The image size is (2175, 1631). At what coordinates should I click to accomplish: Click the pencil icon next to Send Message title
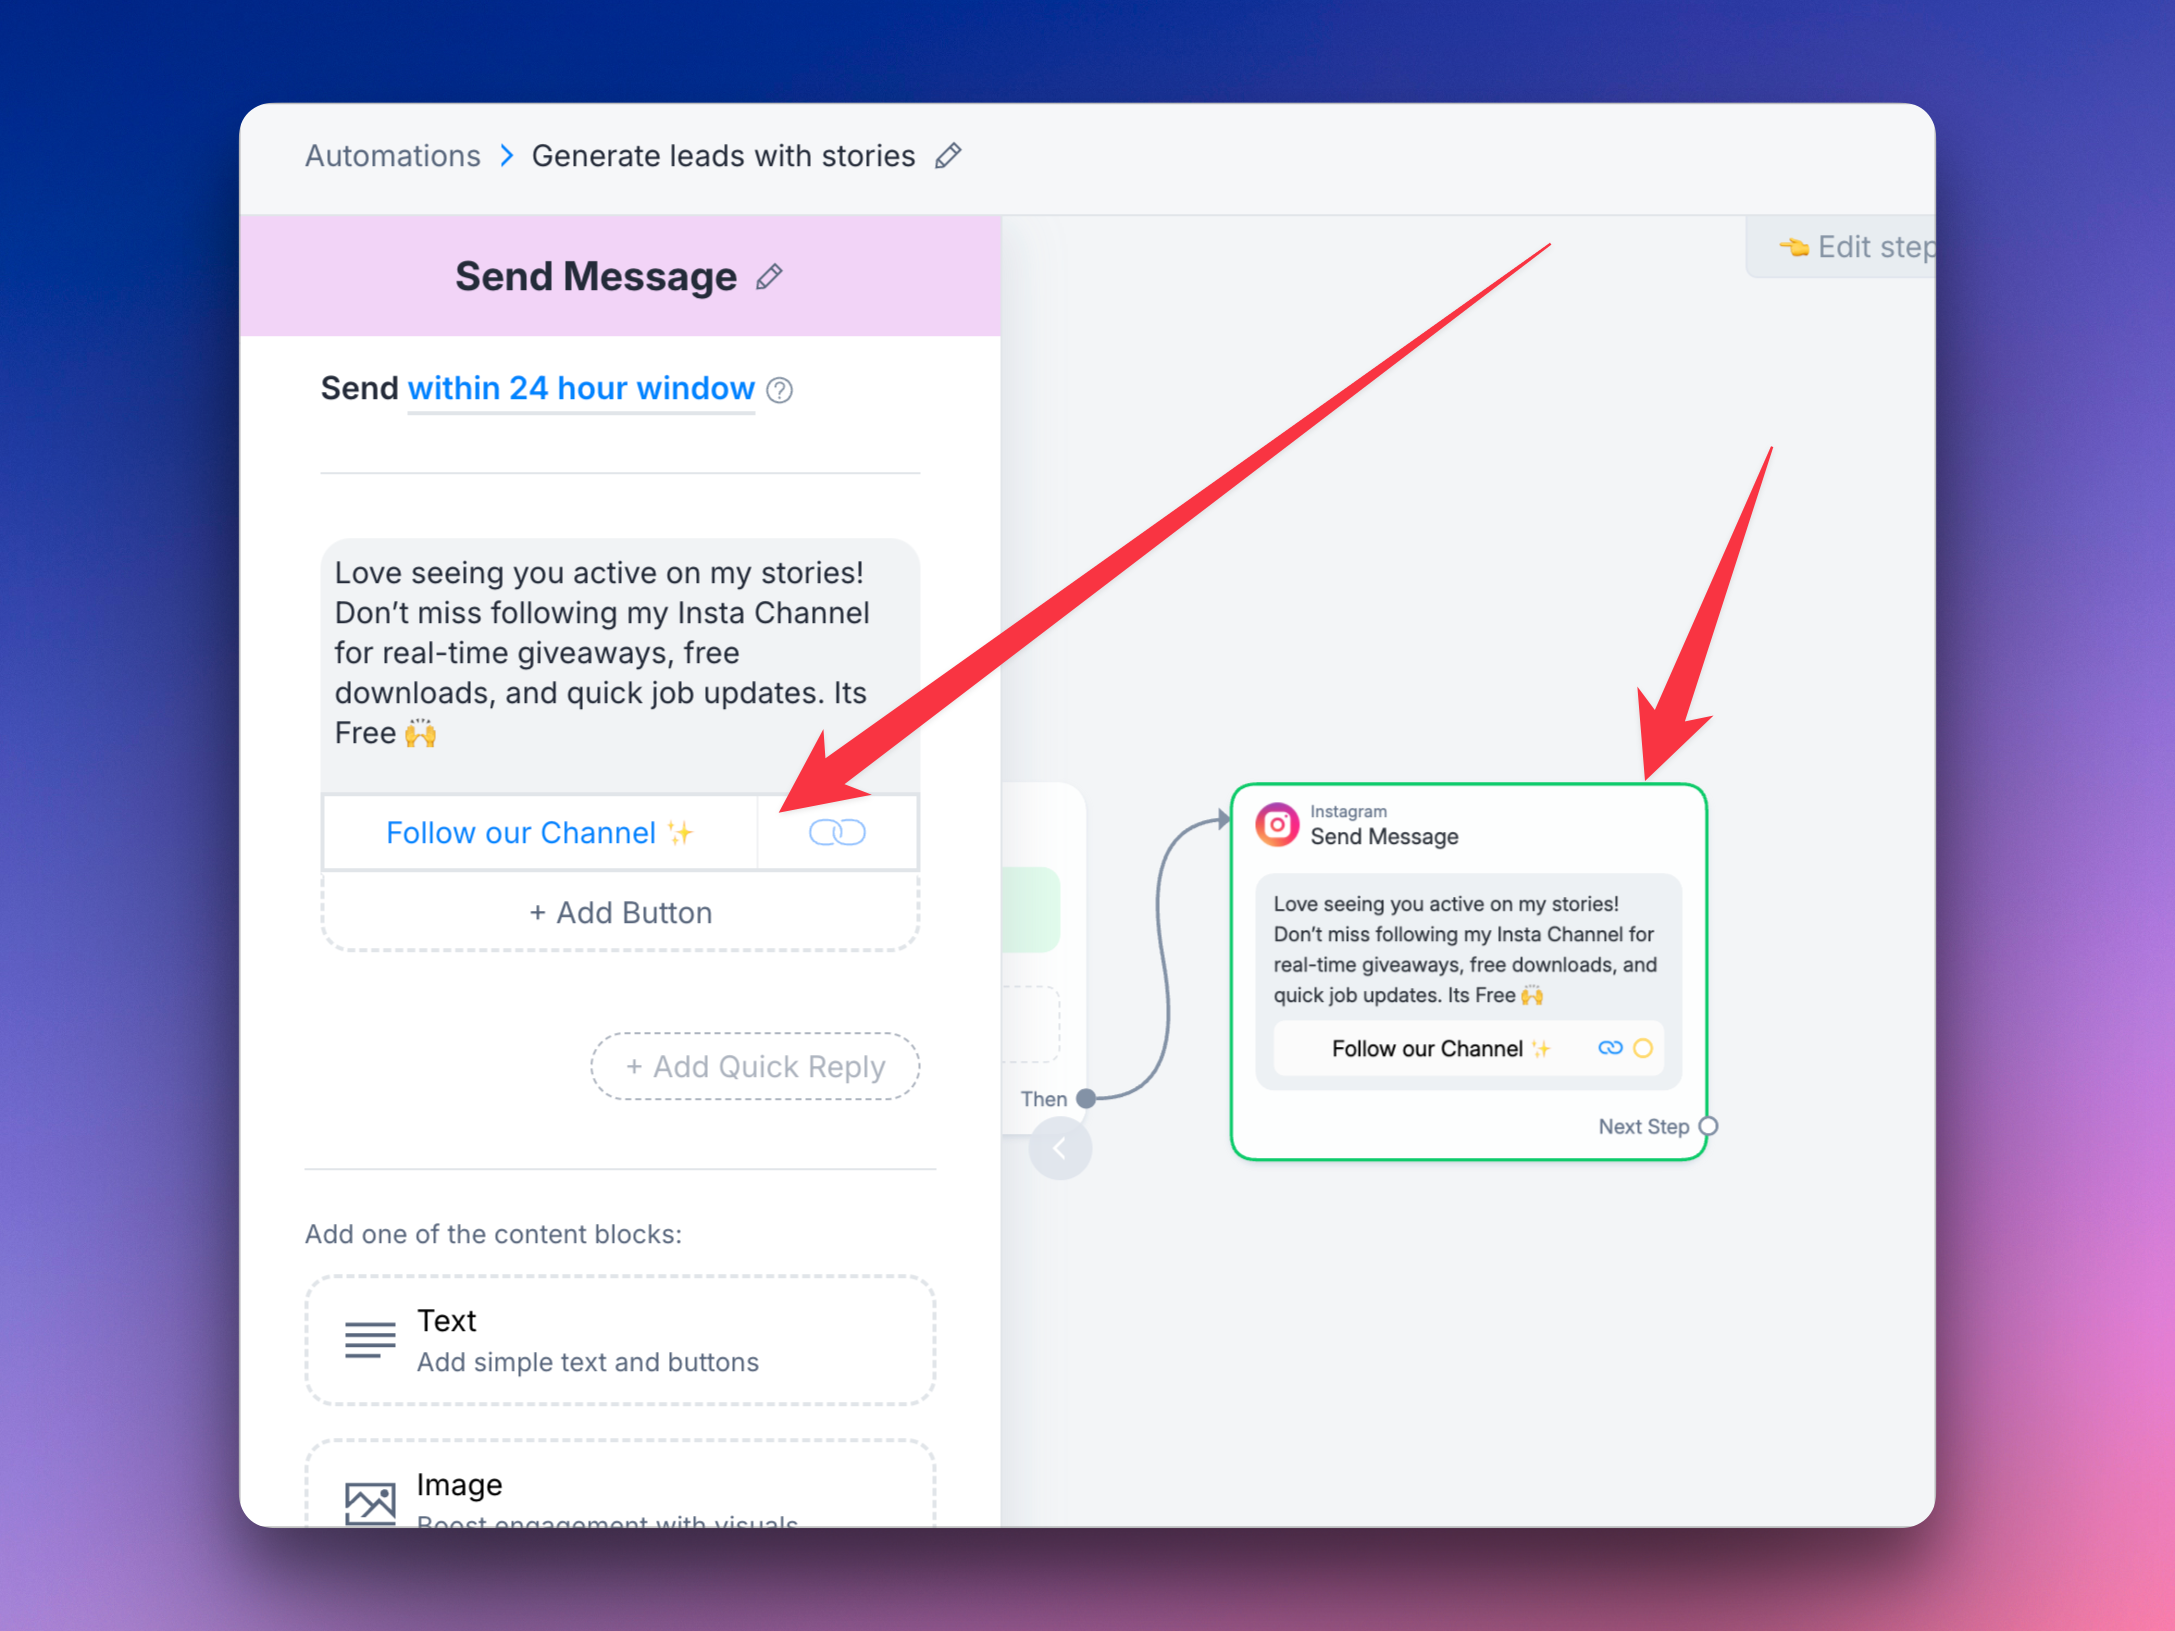769,277
